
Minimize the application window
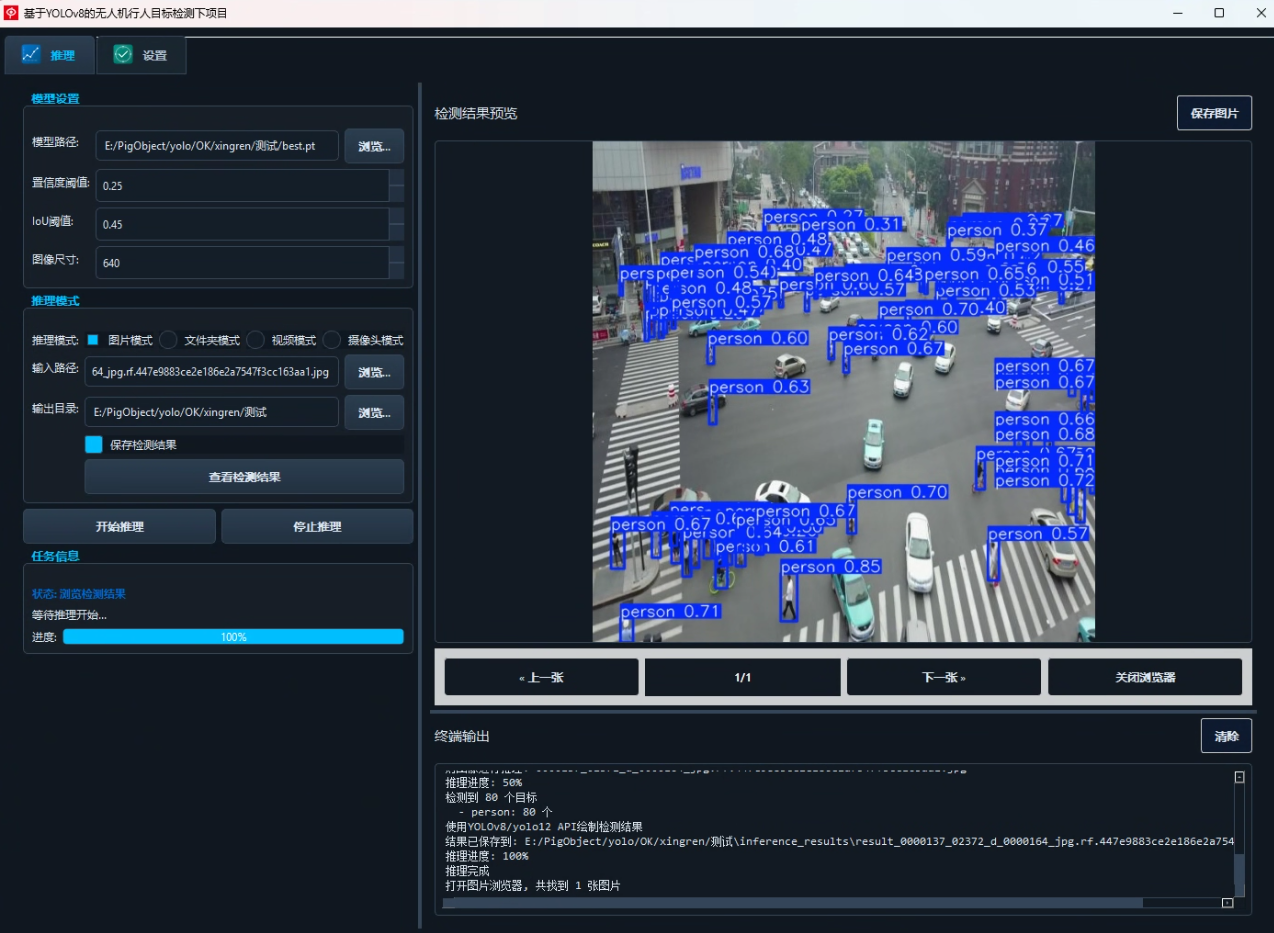[1177, 13]
